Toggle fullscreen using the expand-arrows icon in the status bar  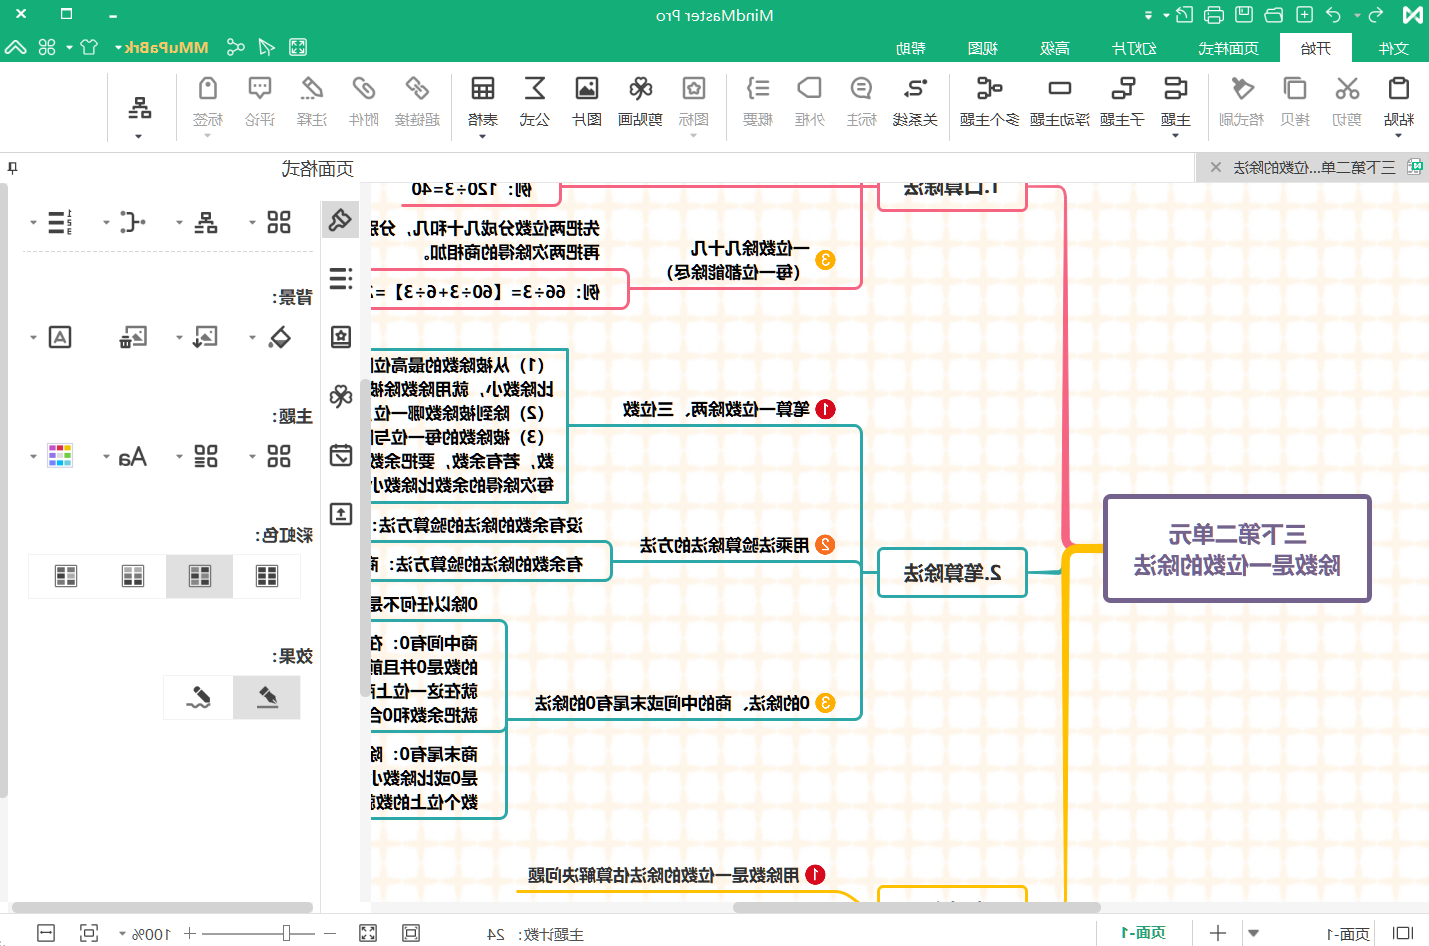(368, 933)
